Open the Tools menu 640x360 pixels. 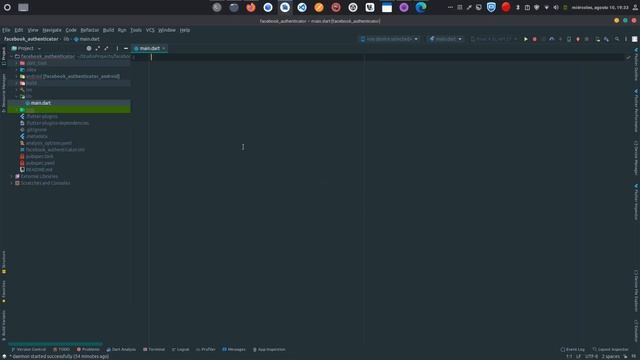[136, 30]
